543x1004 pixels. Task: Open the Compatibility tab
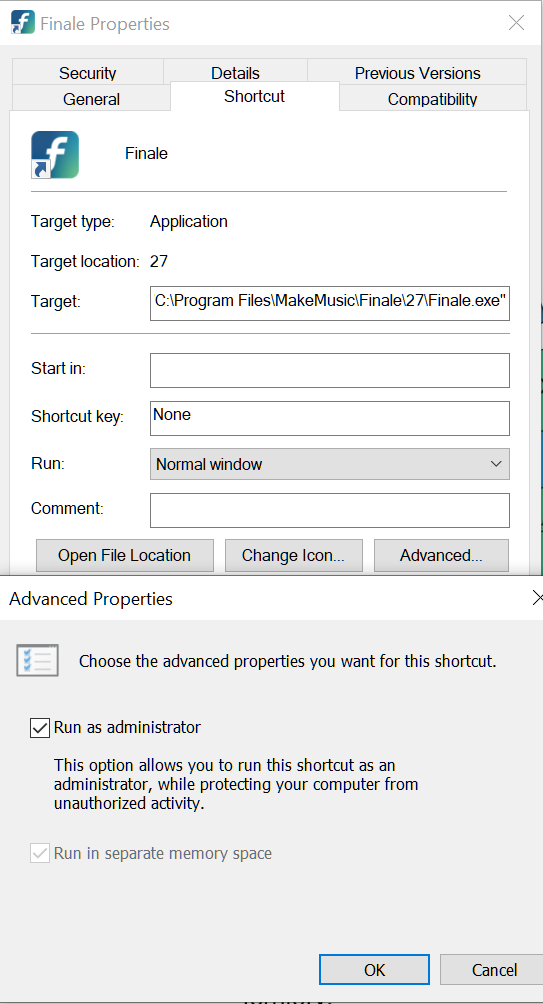point(432,99)
